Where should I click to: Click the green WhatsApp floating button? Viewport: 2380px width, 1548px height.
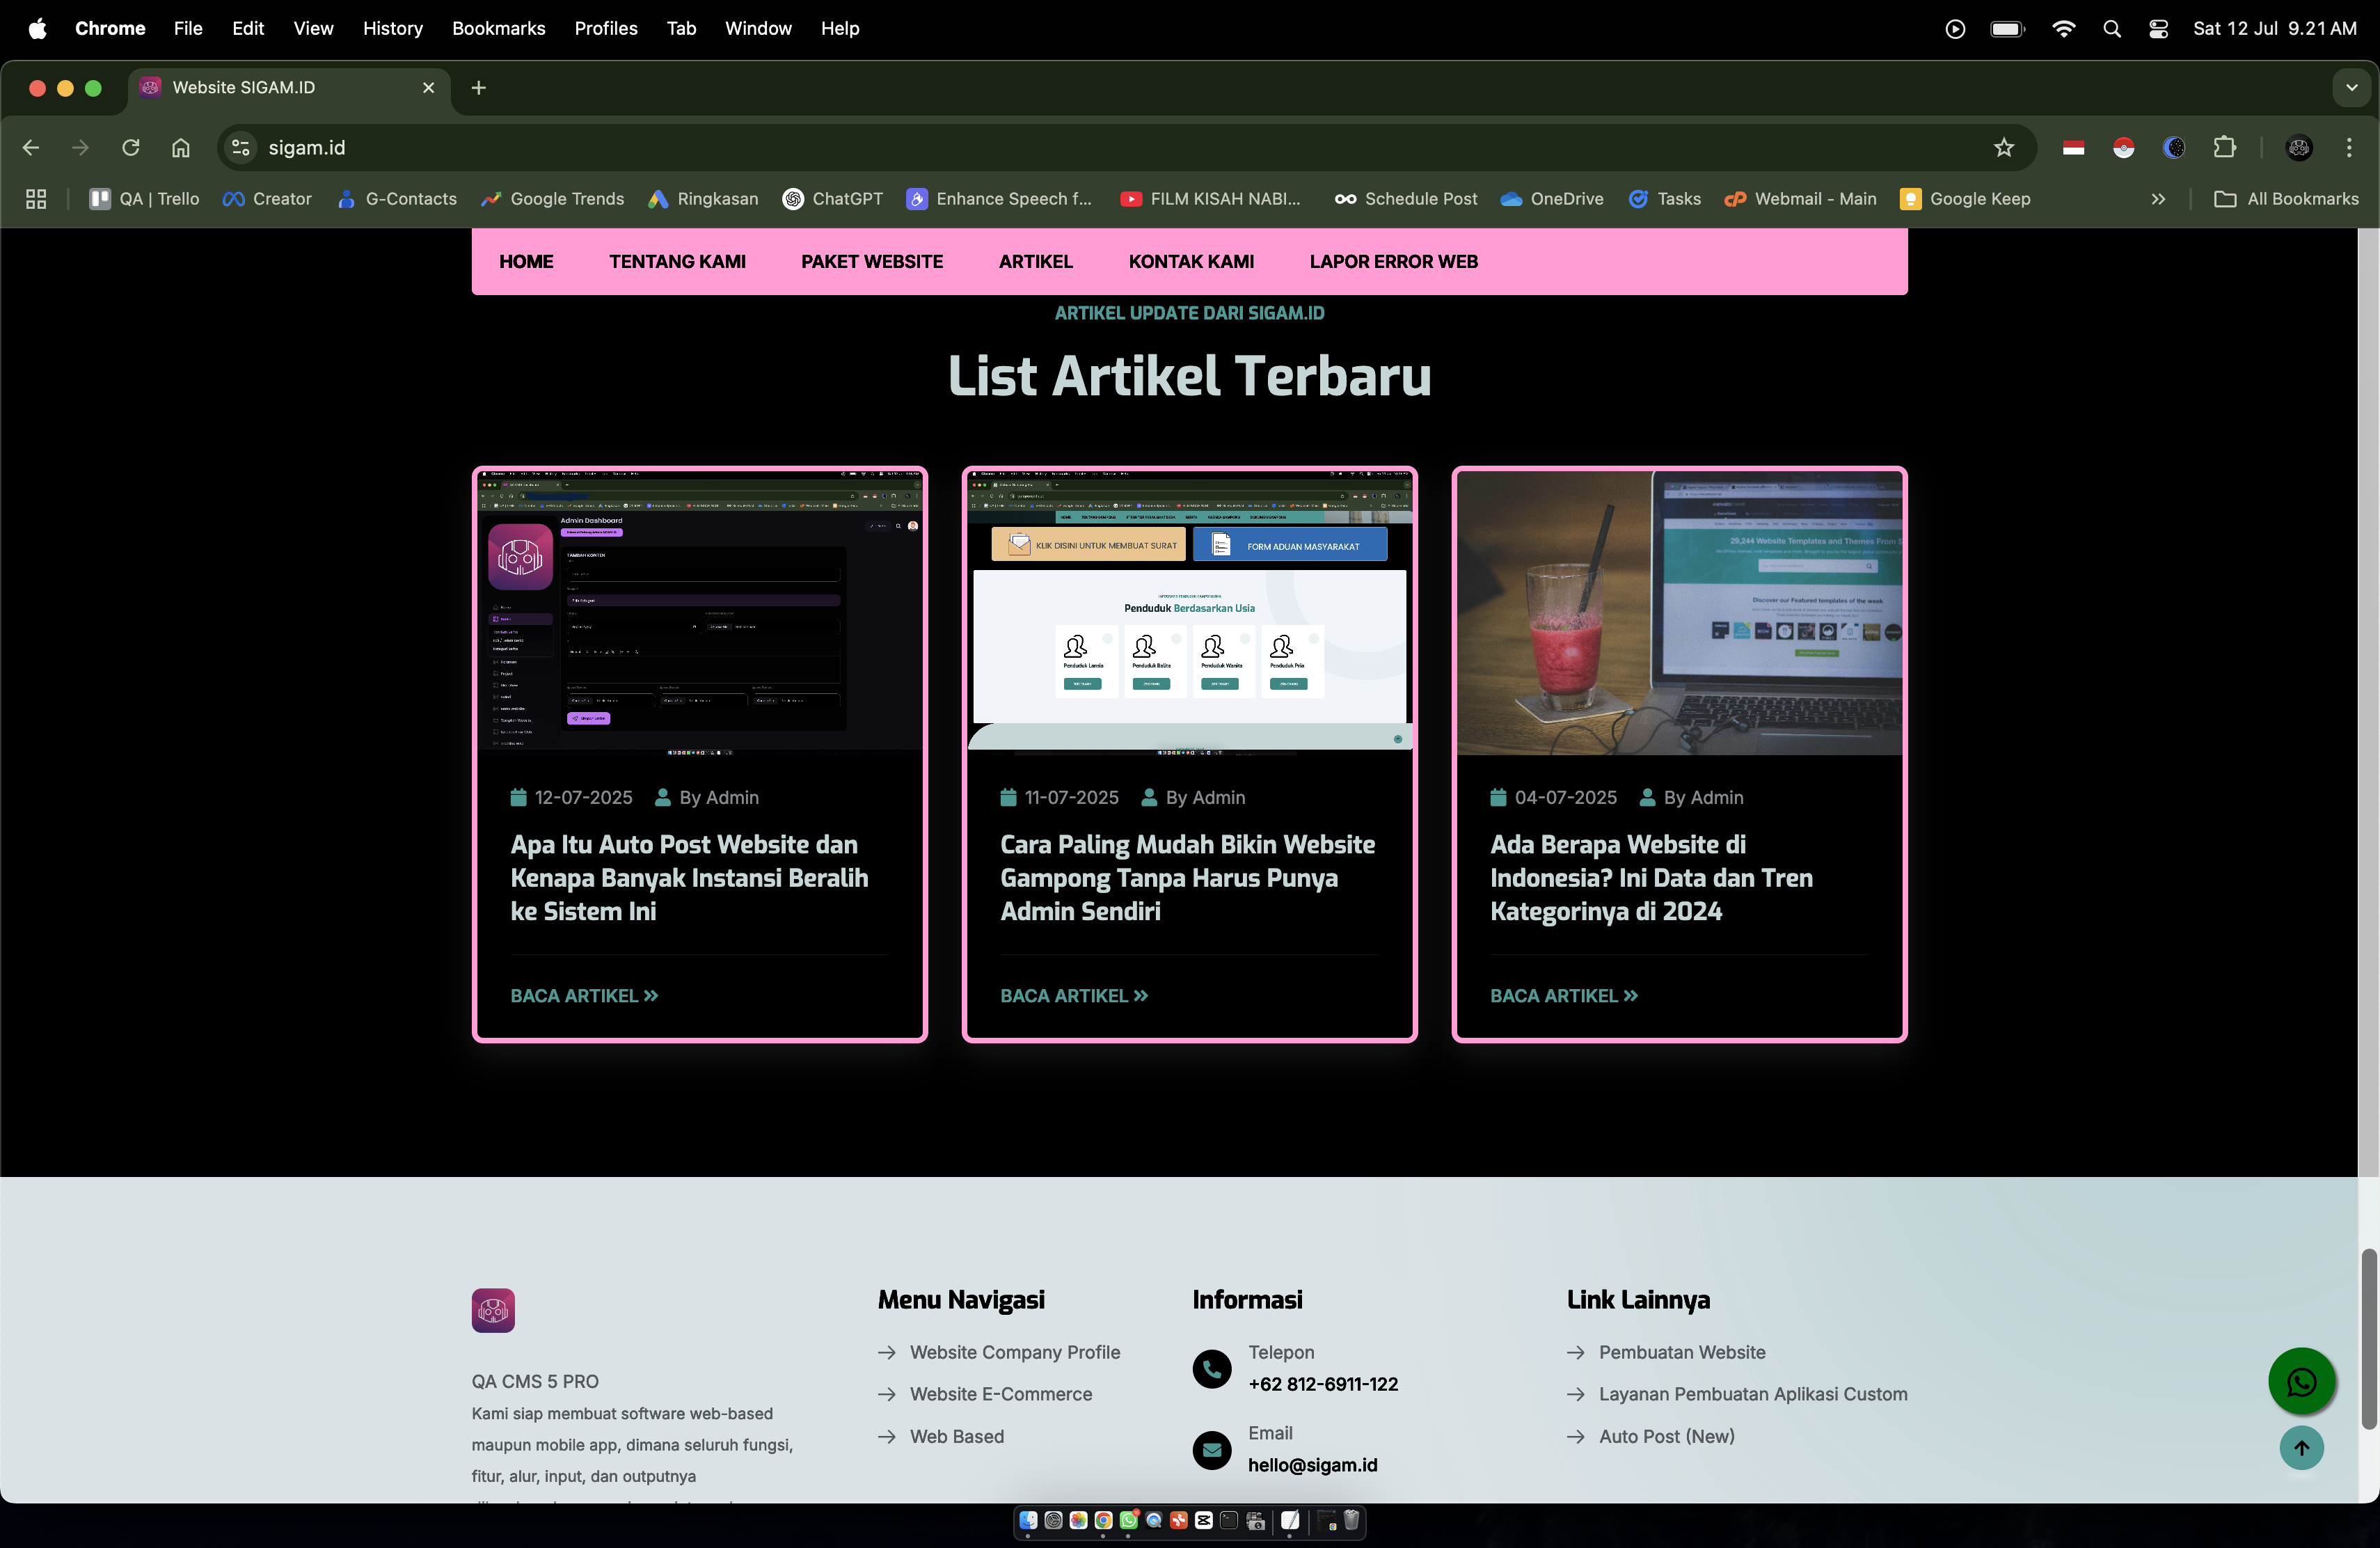pyautogui.click(x=2301, y=1382)
